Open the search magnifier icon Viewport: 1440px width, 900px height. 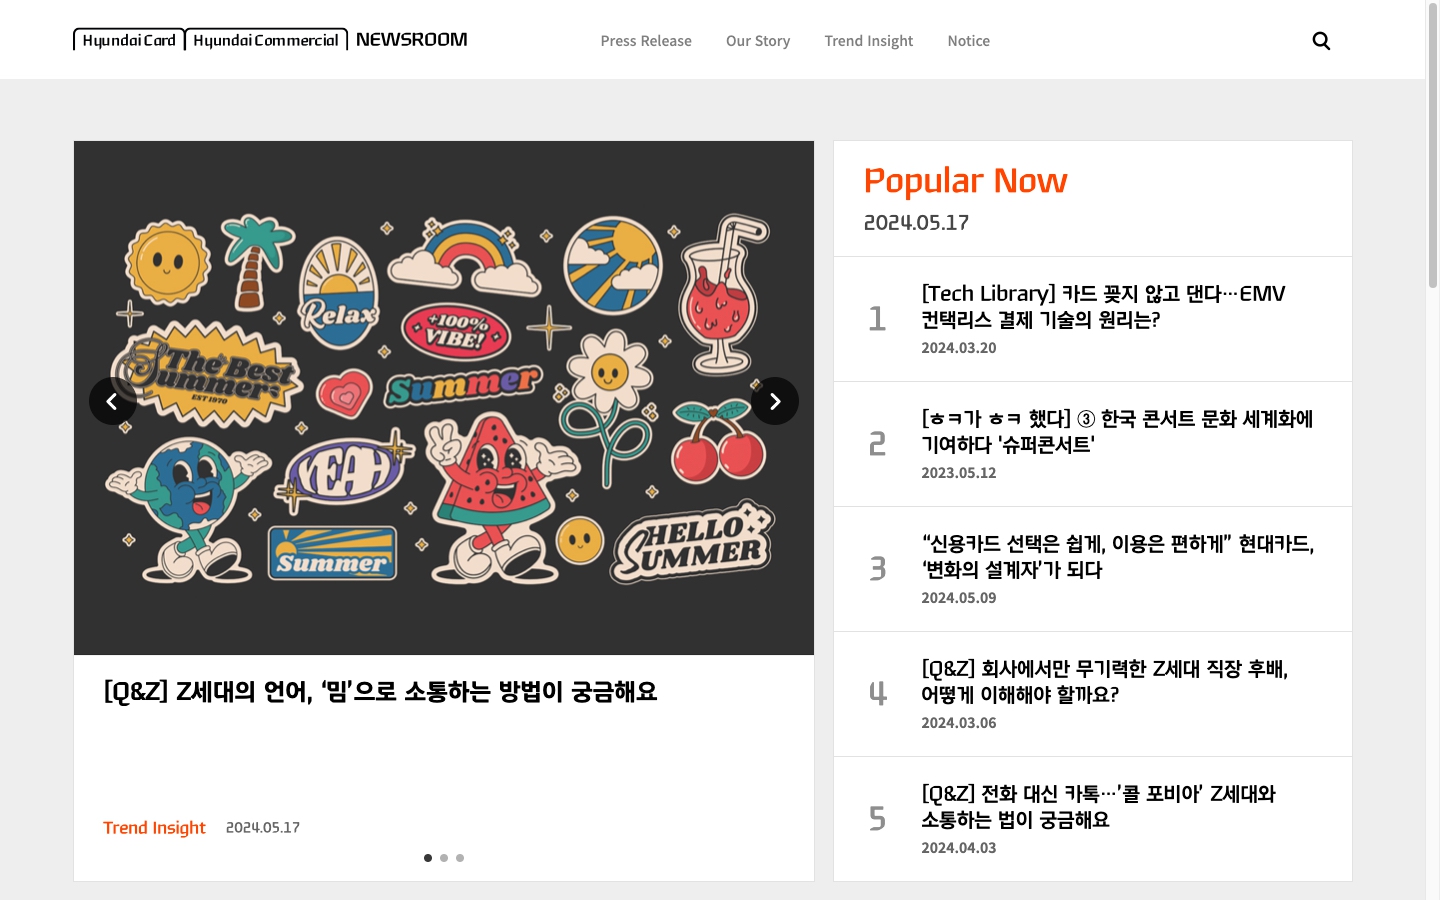(1321, 41)
